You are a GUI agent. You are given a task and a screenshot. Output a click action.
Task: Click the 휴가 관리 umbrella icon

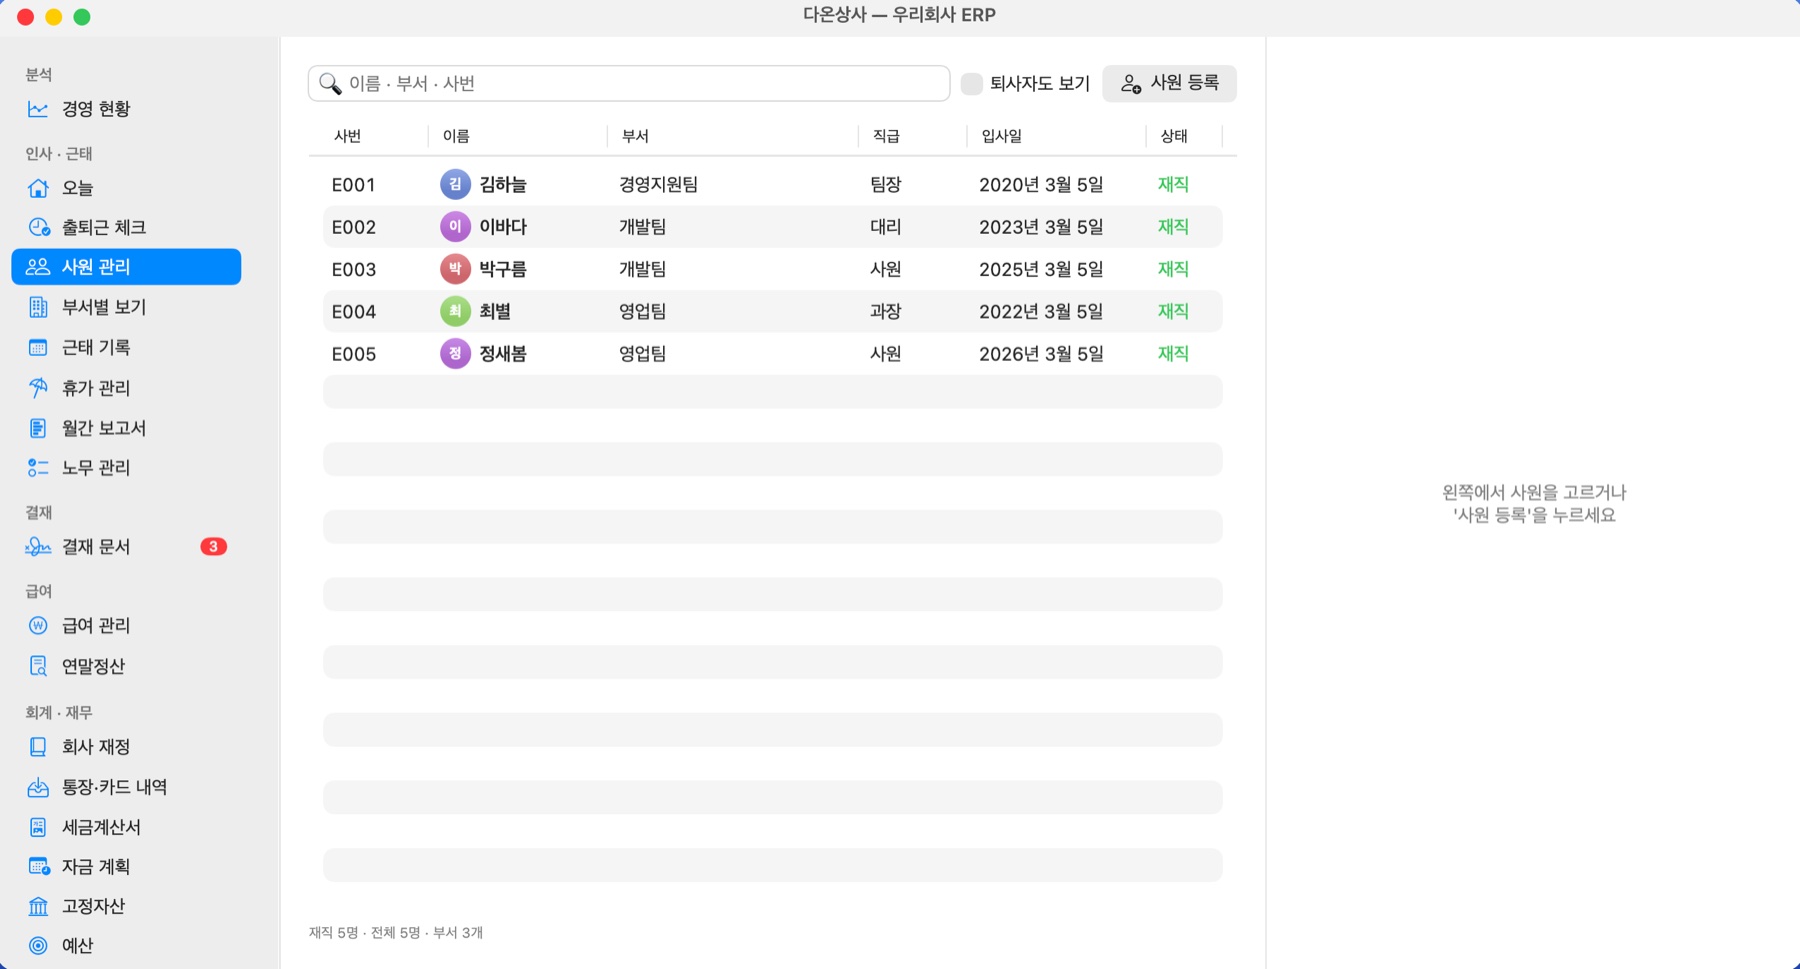pos(38,388)
